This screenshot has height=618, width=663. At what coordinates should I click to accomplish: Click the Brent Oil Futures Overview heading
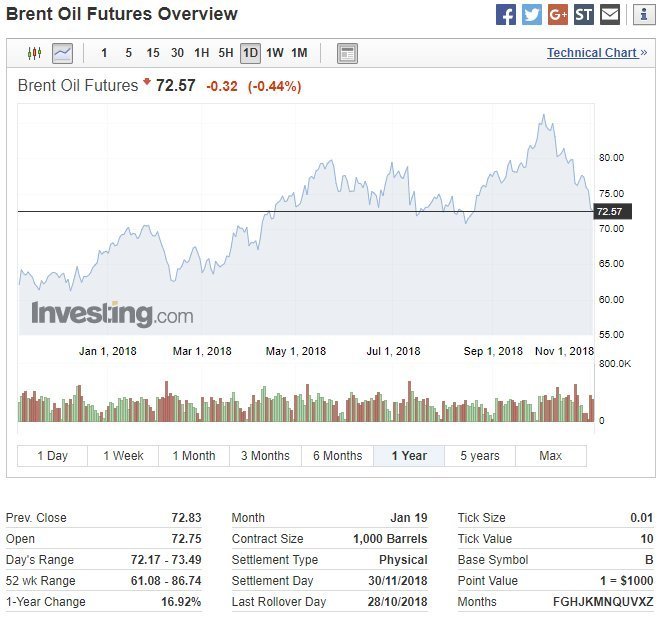click(122, 14)
